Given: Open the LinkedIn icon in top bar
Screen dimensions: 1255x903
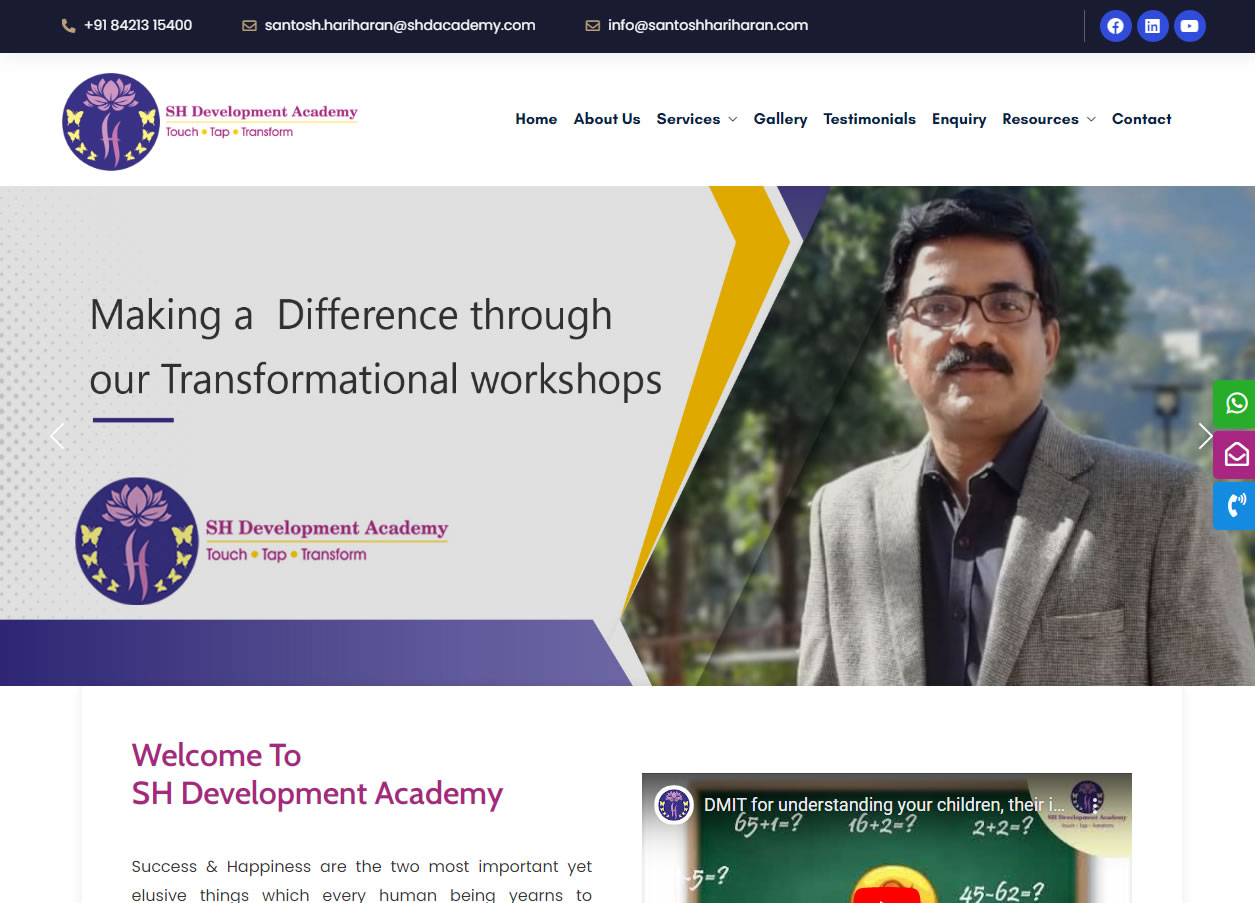Looking at the screenshot, I should coord(1152,26).
